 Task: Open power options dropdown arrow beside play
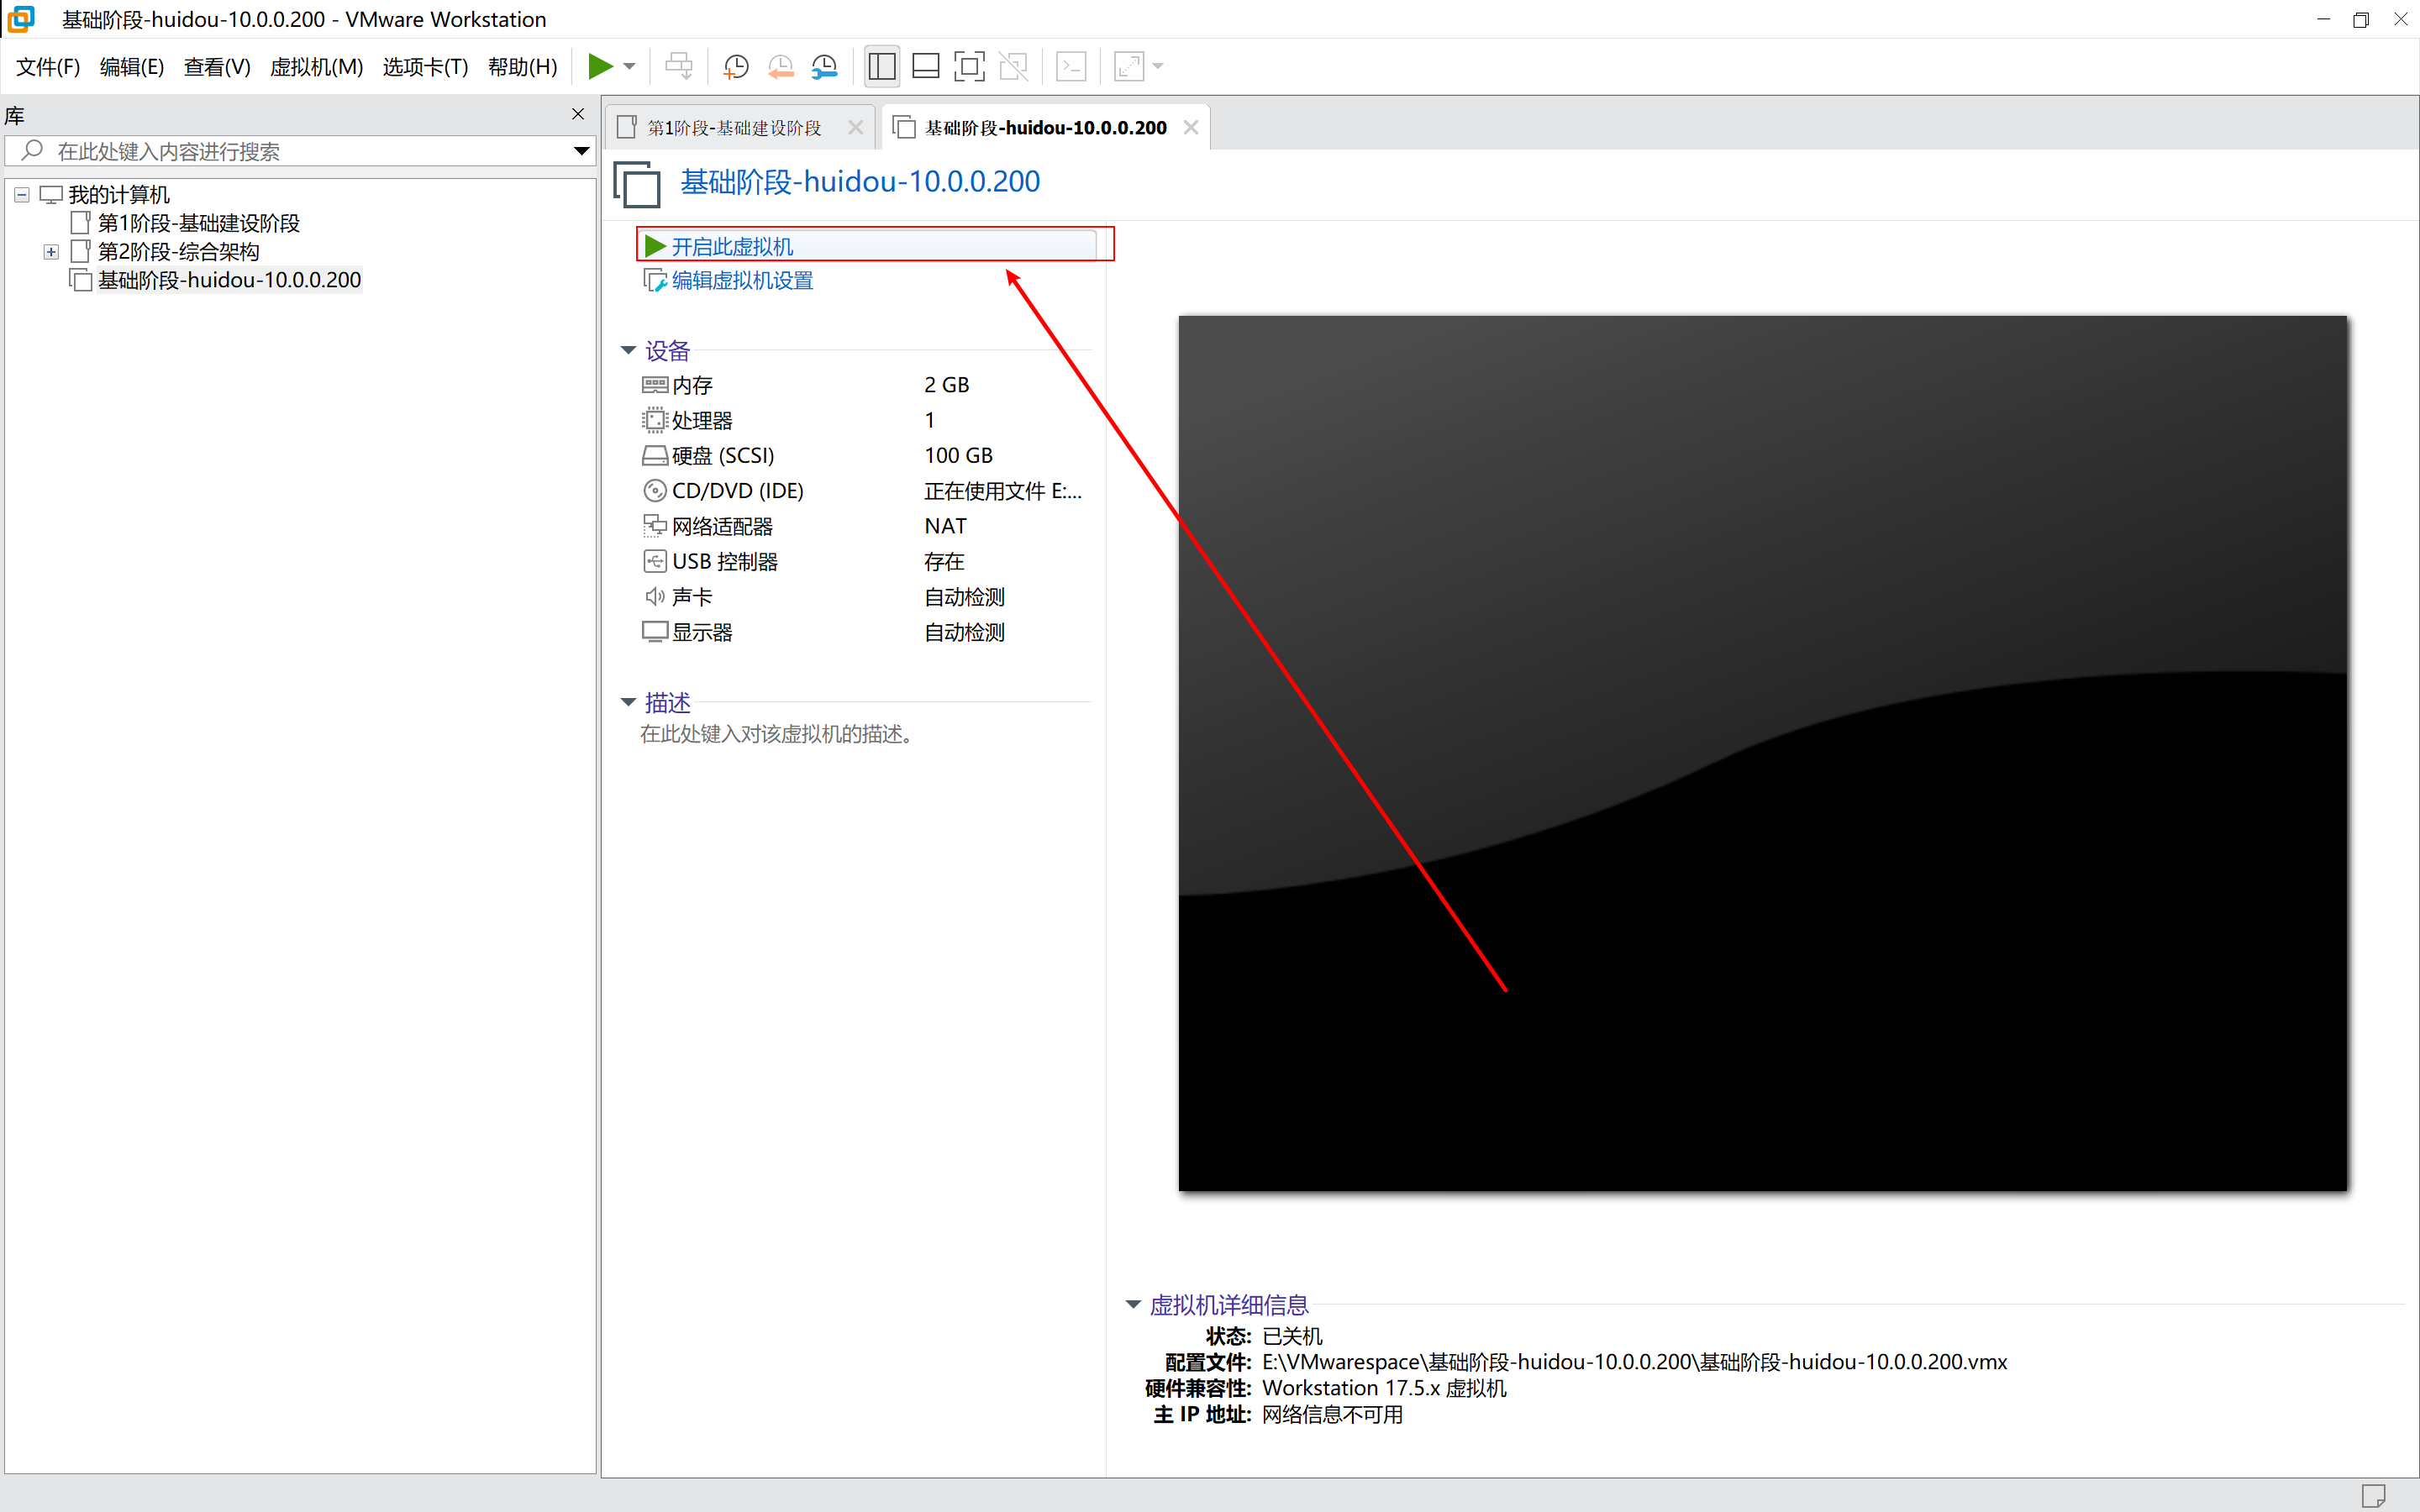[630, 67]
